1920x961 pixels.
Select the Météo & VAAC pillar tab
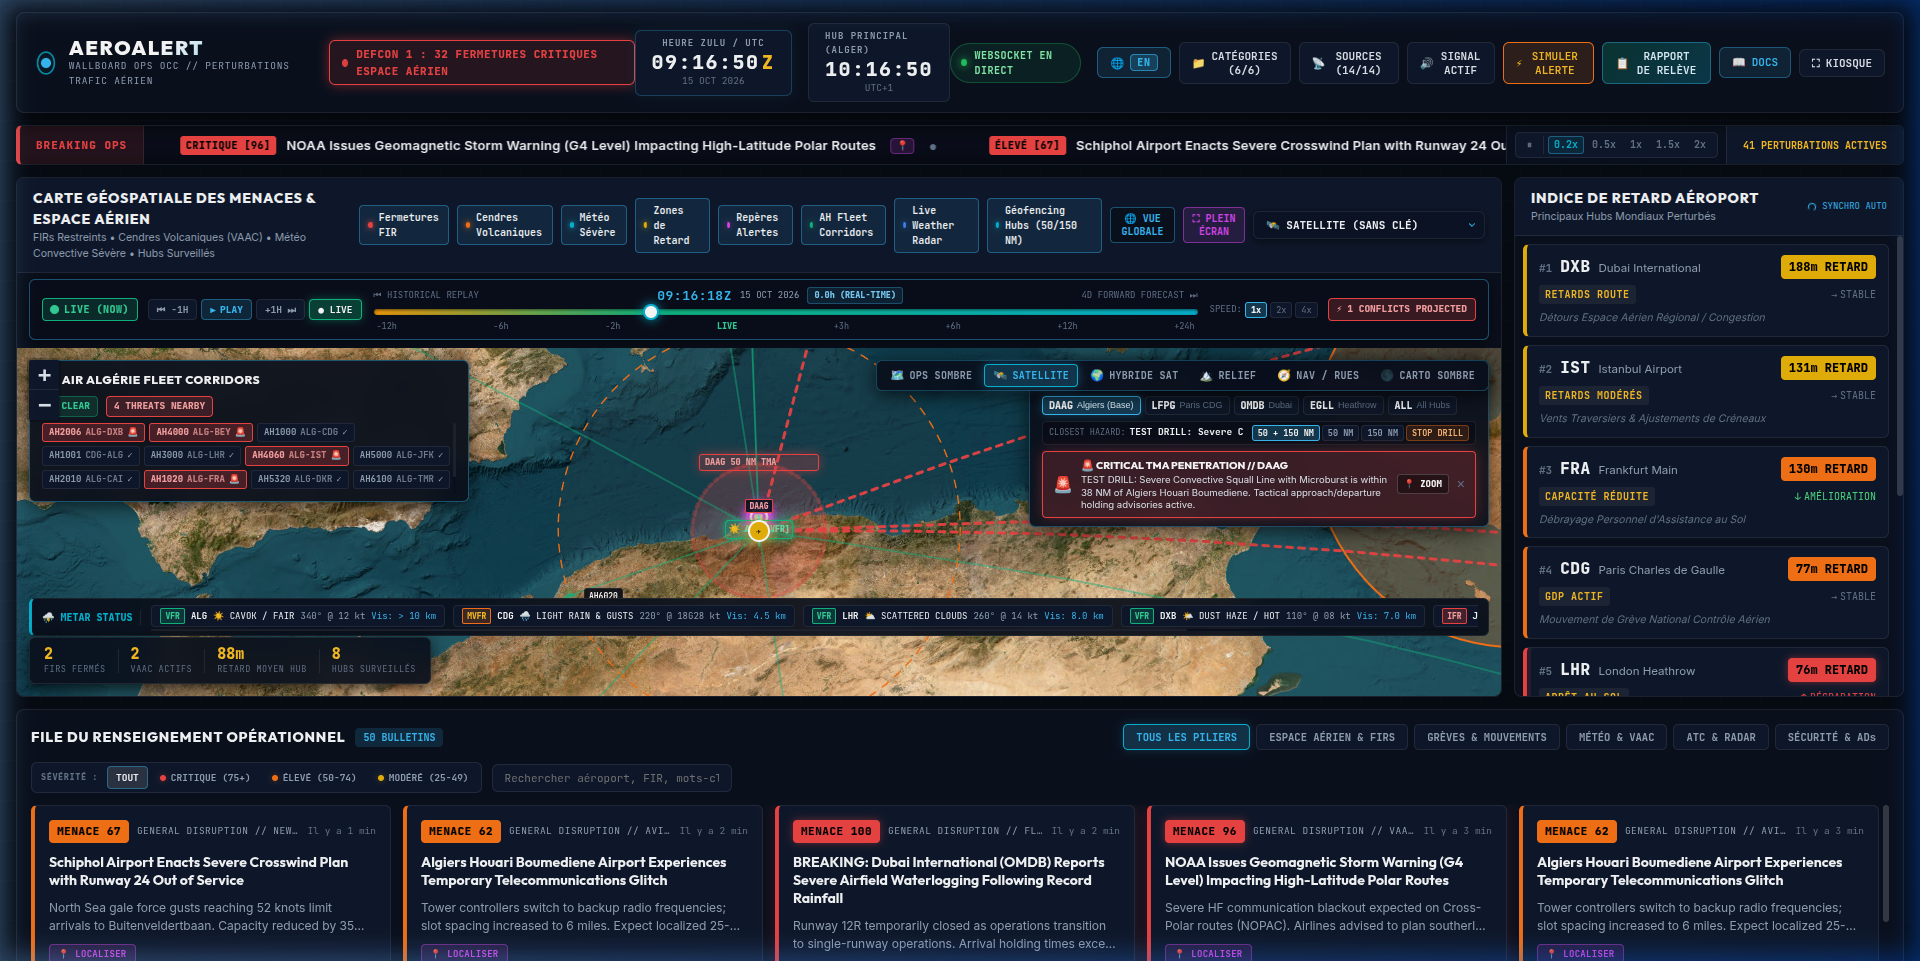coord(1616,738)
